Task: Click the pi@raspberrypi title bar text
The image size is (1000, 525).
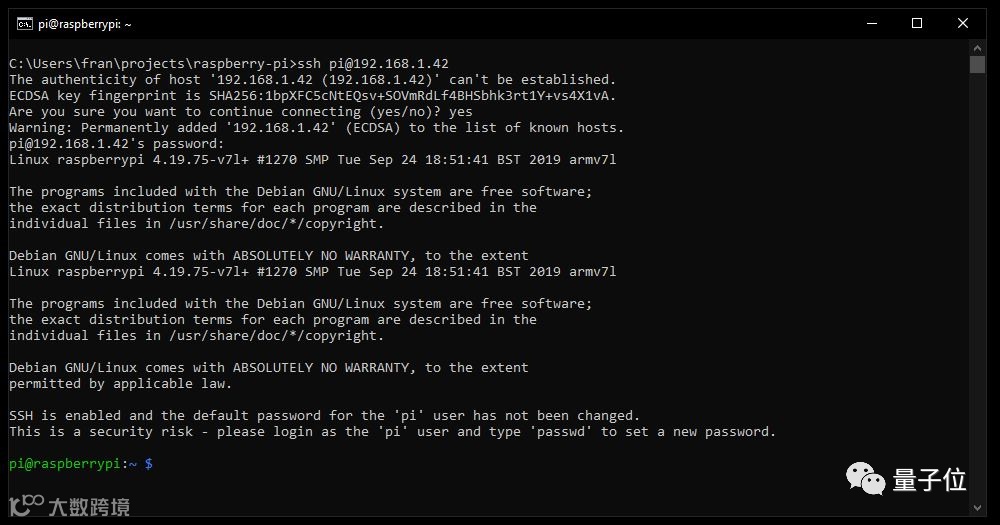Action: click(x=85, y=24)
